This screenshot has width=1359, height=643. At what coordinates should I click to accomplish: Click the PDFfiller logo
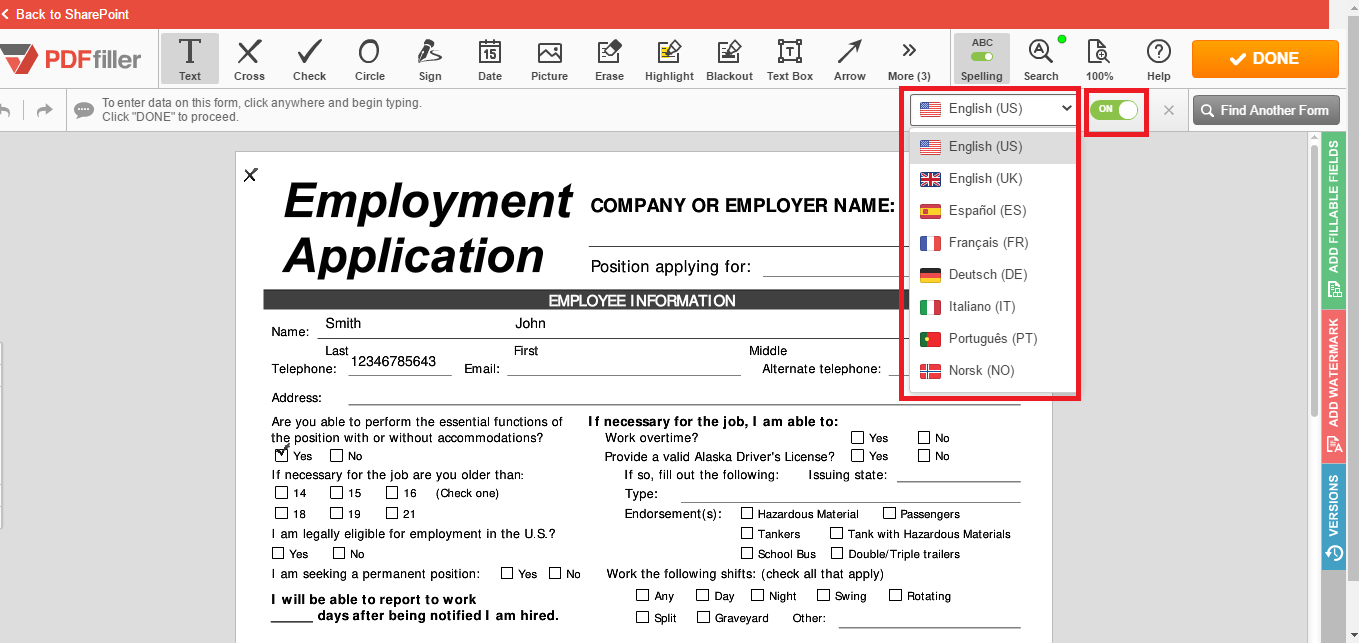click(72, 59)
